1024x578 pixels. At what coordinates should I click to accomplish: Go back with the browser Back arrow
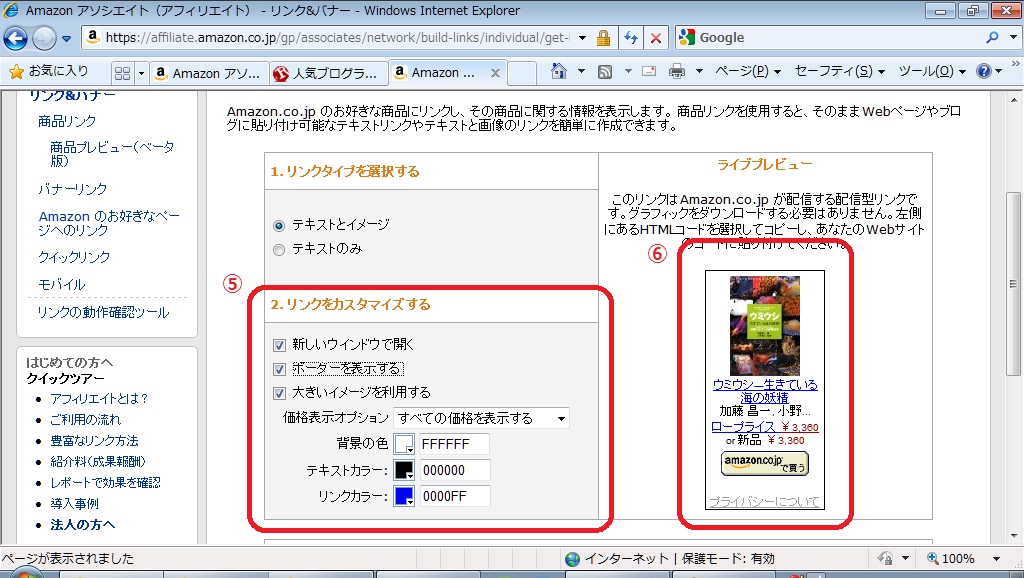(x=15, y=38)
